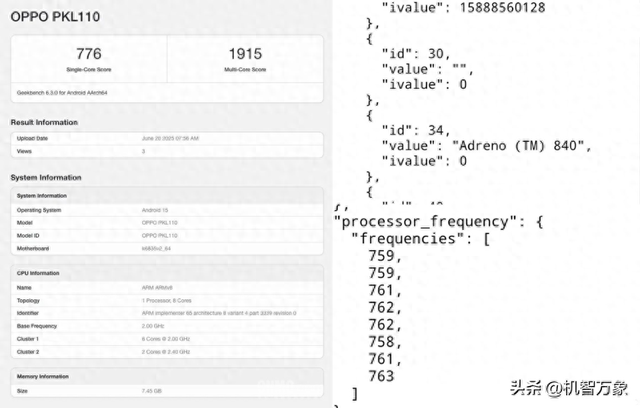640x408 pixels.
Task: Click the System Information table header row
Action: coord(167,196)
